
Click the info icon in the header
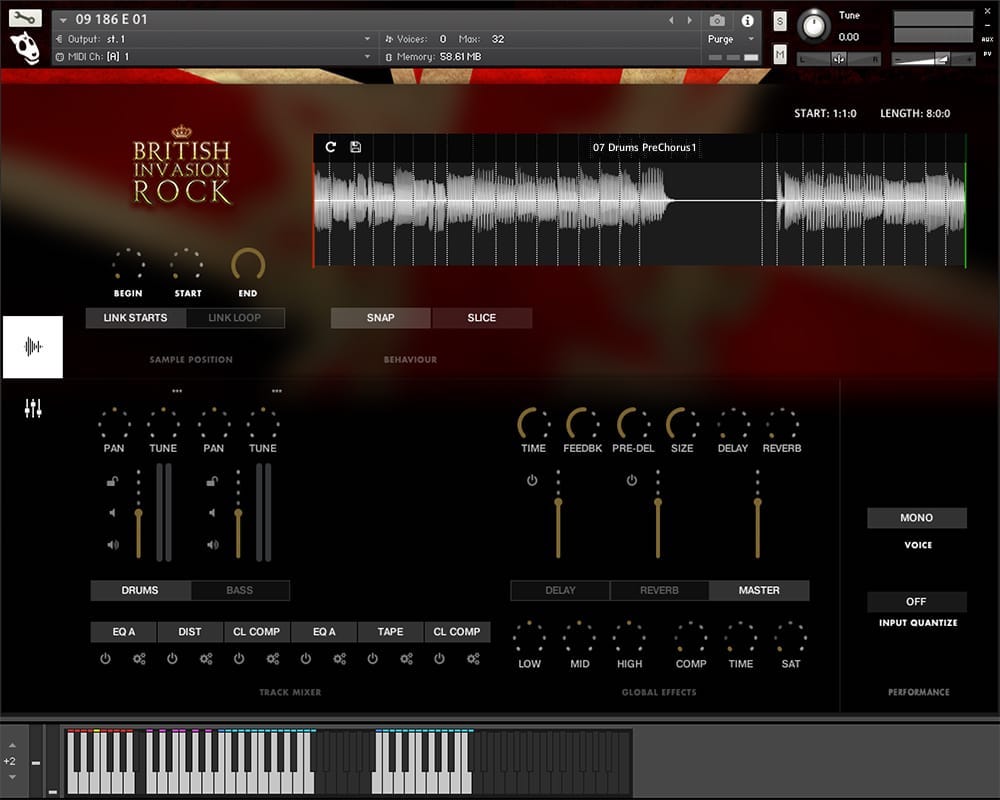747,21
